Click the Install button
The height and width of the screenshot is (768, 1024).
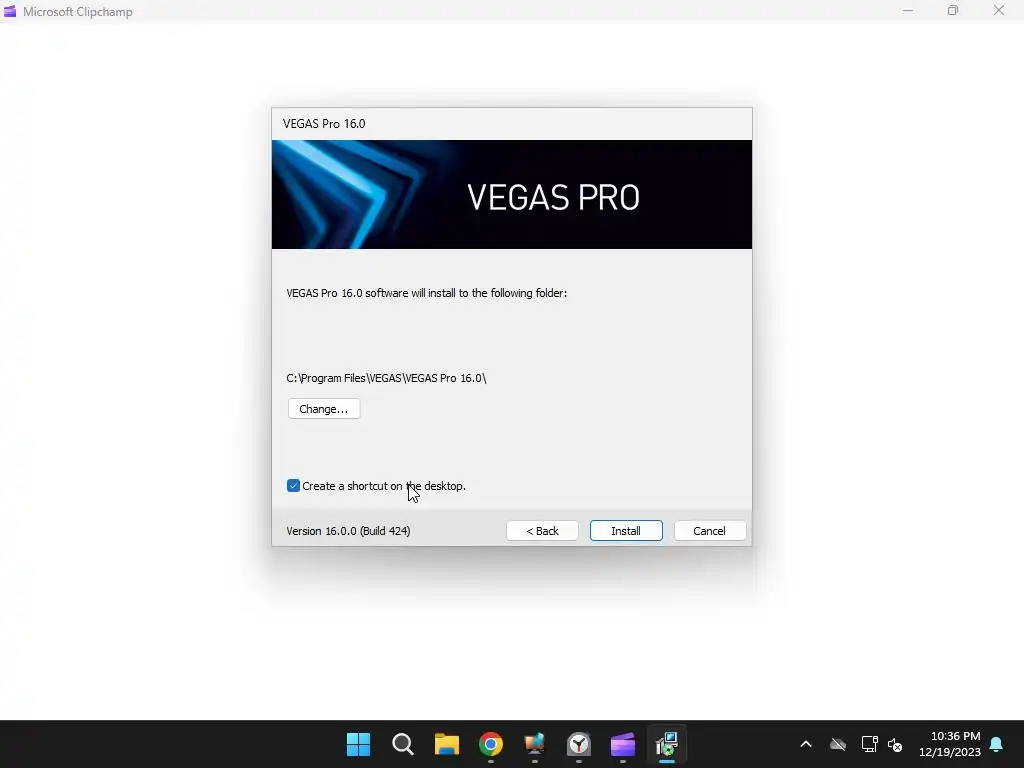(626, 531)
